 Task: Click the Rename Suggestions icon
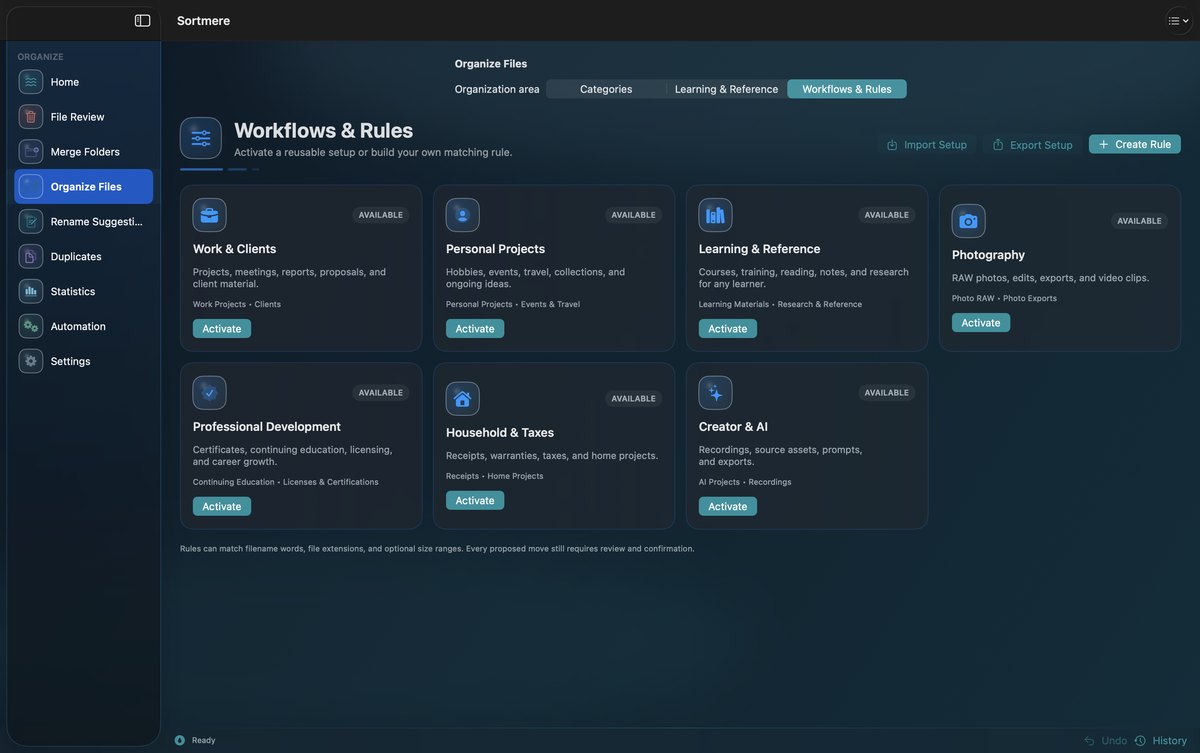coord(31,222)
